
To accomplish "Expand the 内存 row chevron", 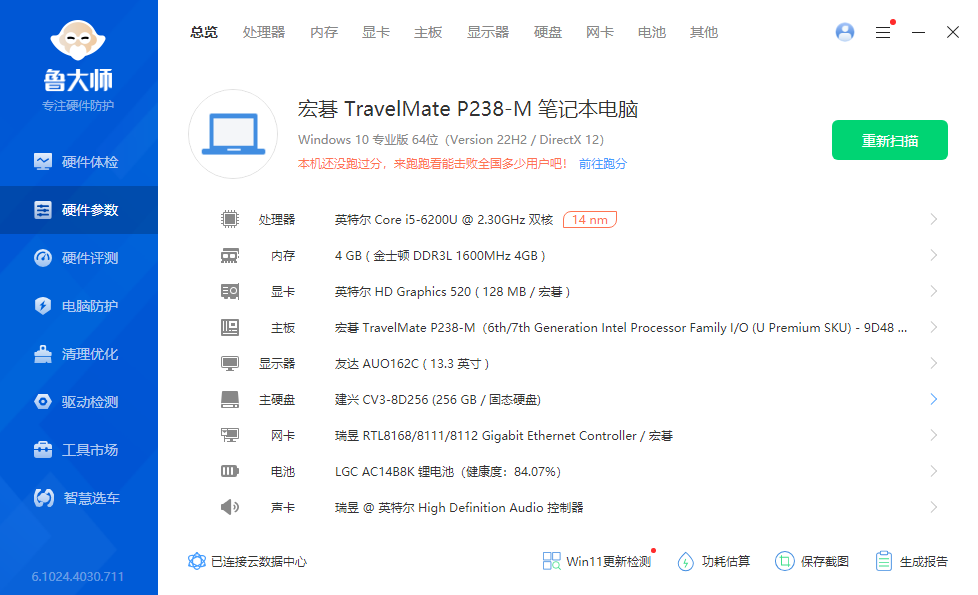I will tap(934, 255).
